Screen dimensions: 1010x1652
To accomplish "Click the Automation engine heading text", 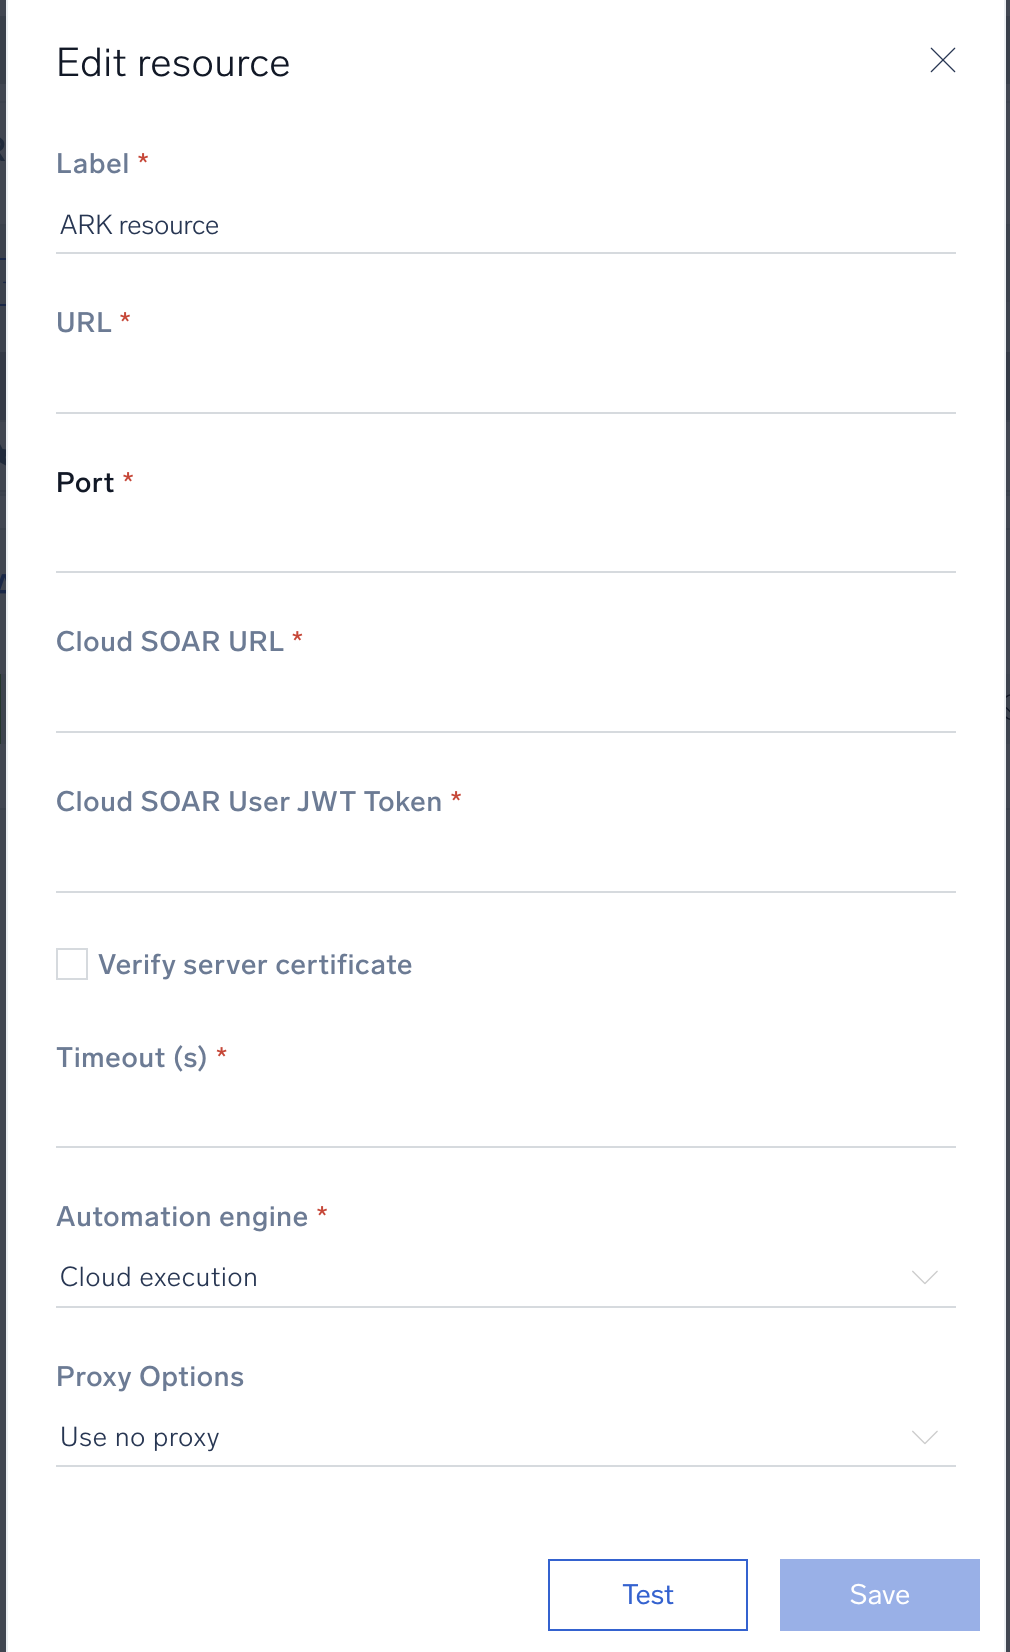I will pyautogui.click(x=182, y=1217).
